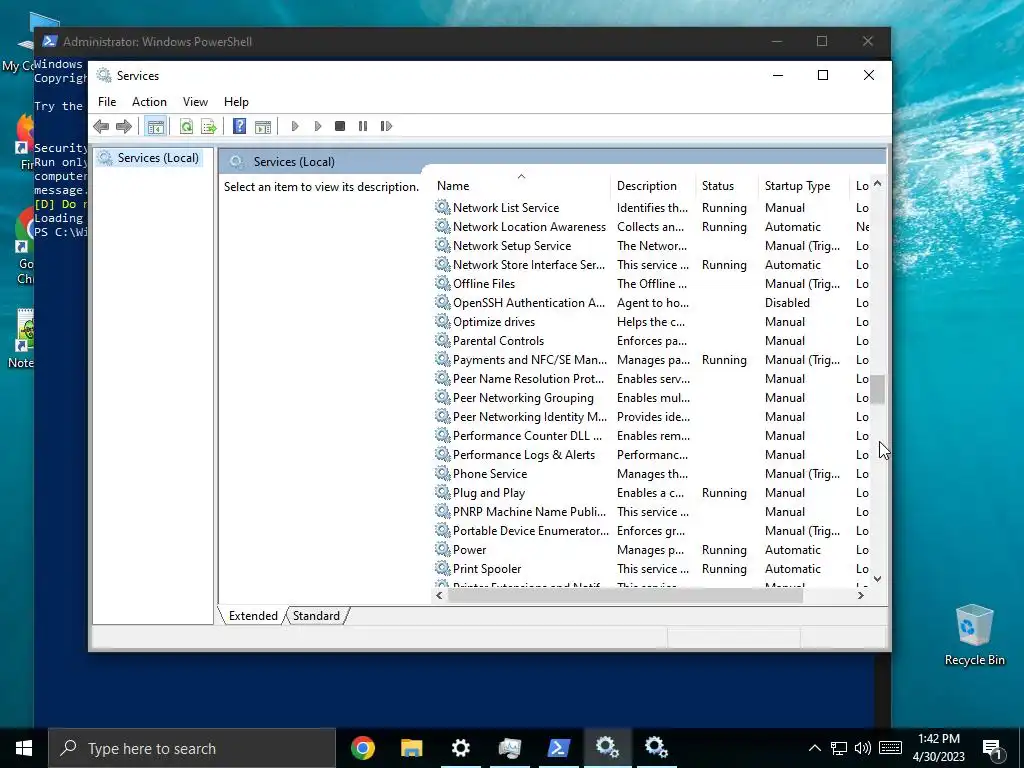
Task: Open the Windows Start menu
Action: pyautogui.click(x=24, y=748)
